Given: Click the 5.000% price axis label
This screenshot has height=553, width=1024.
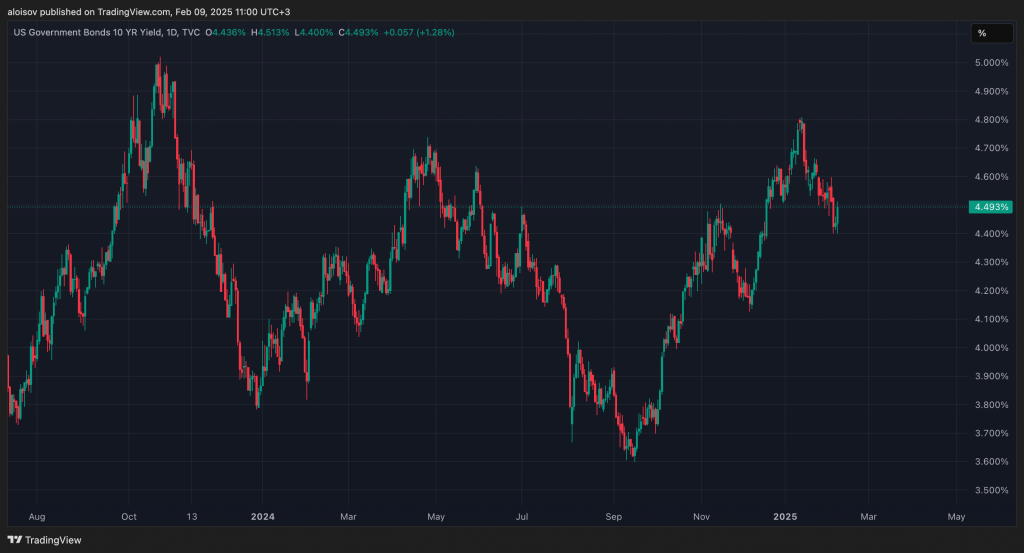Looking at the screenshot, I should click(989, 63).
